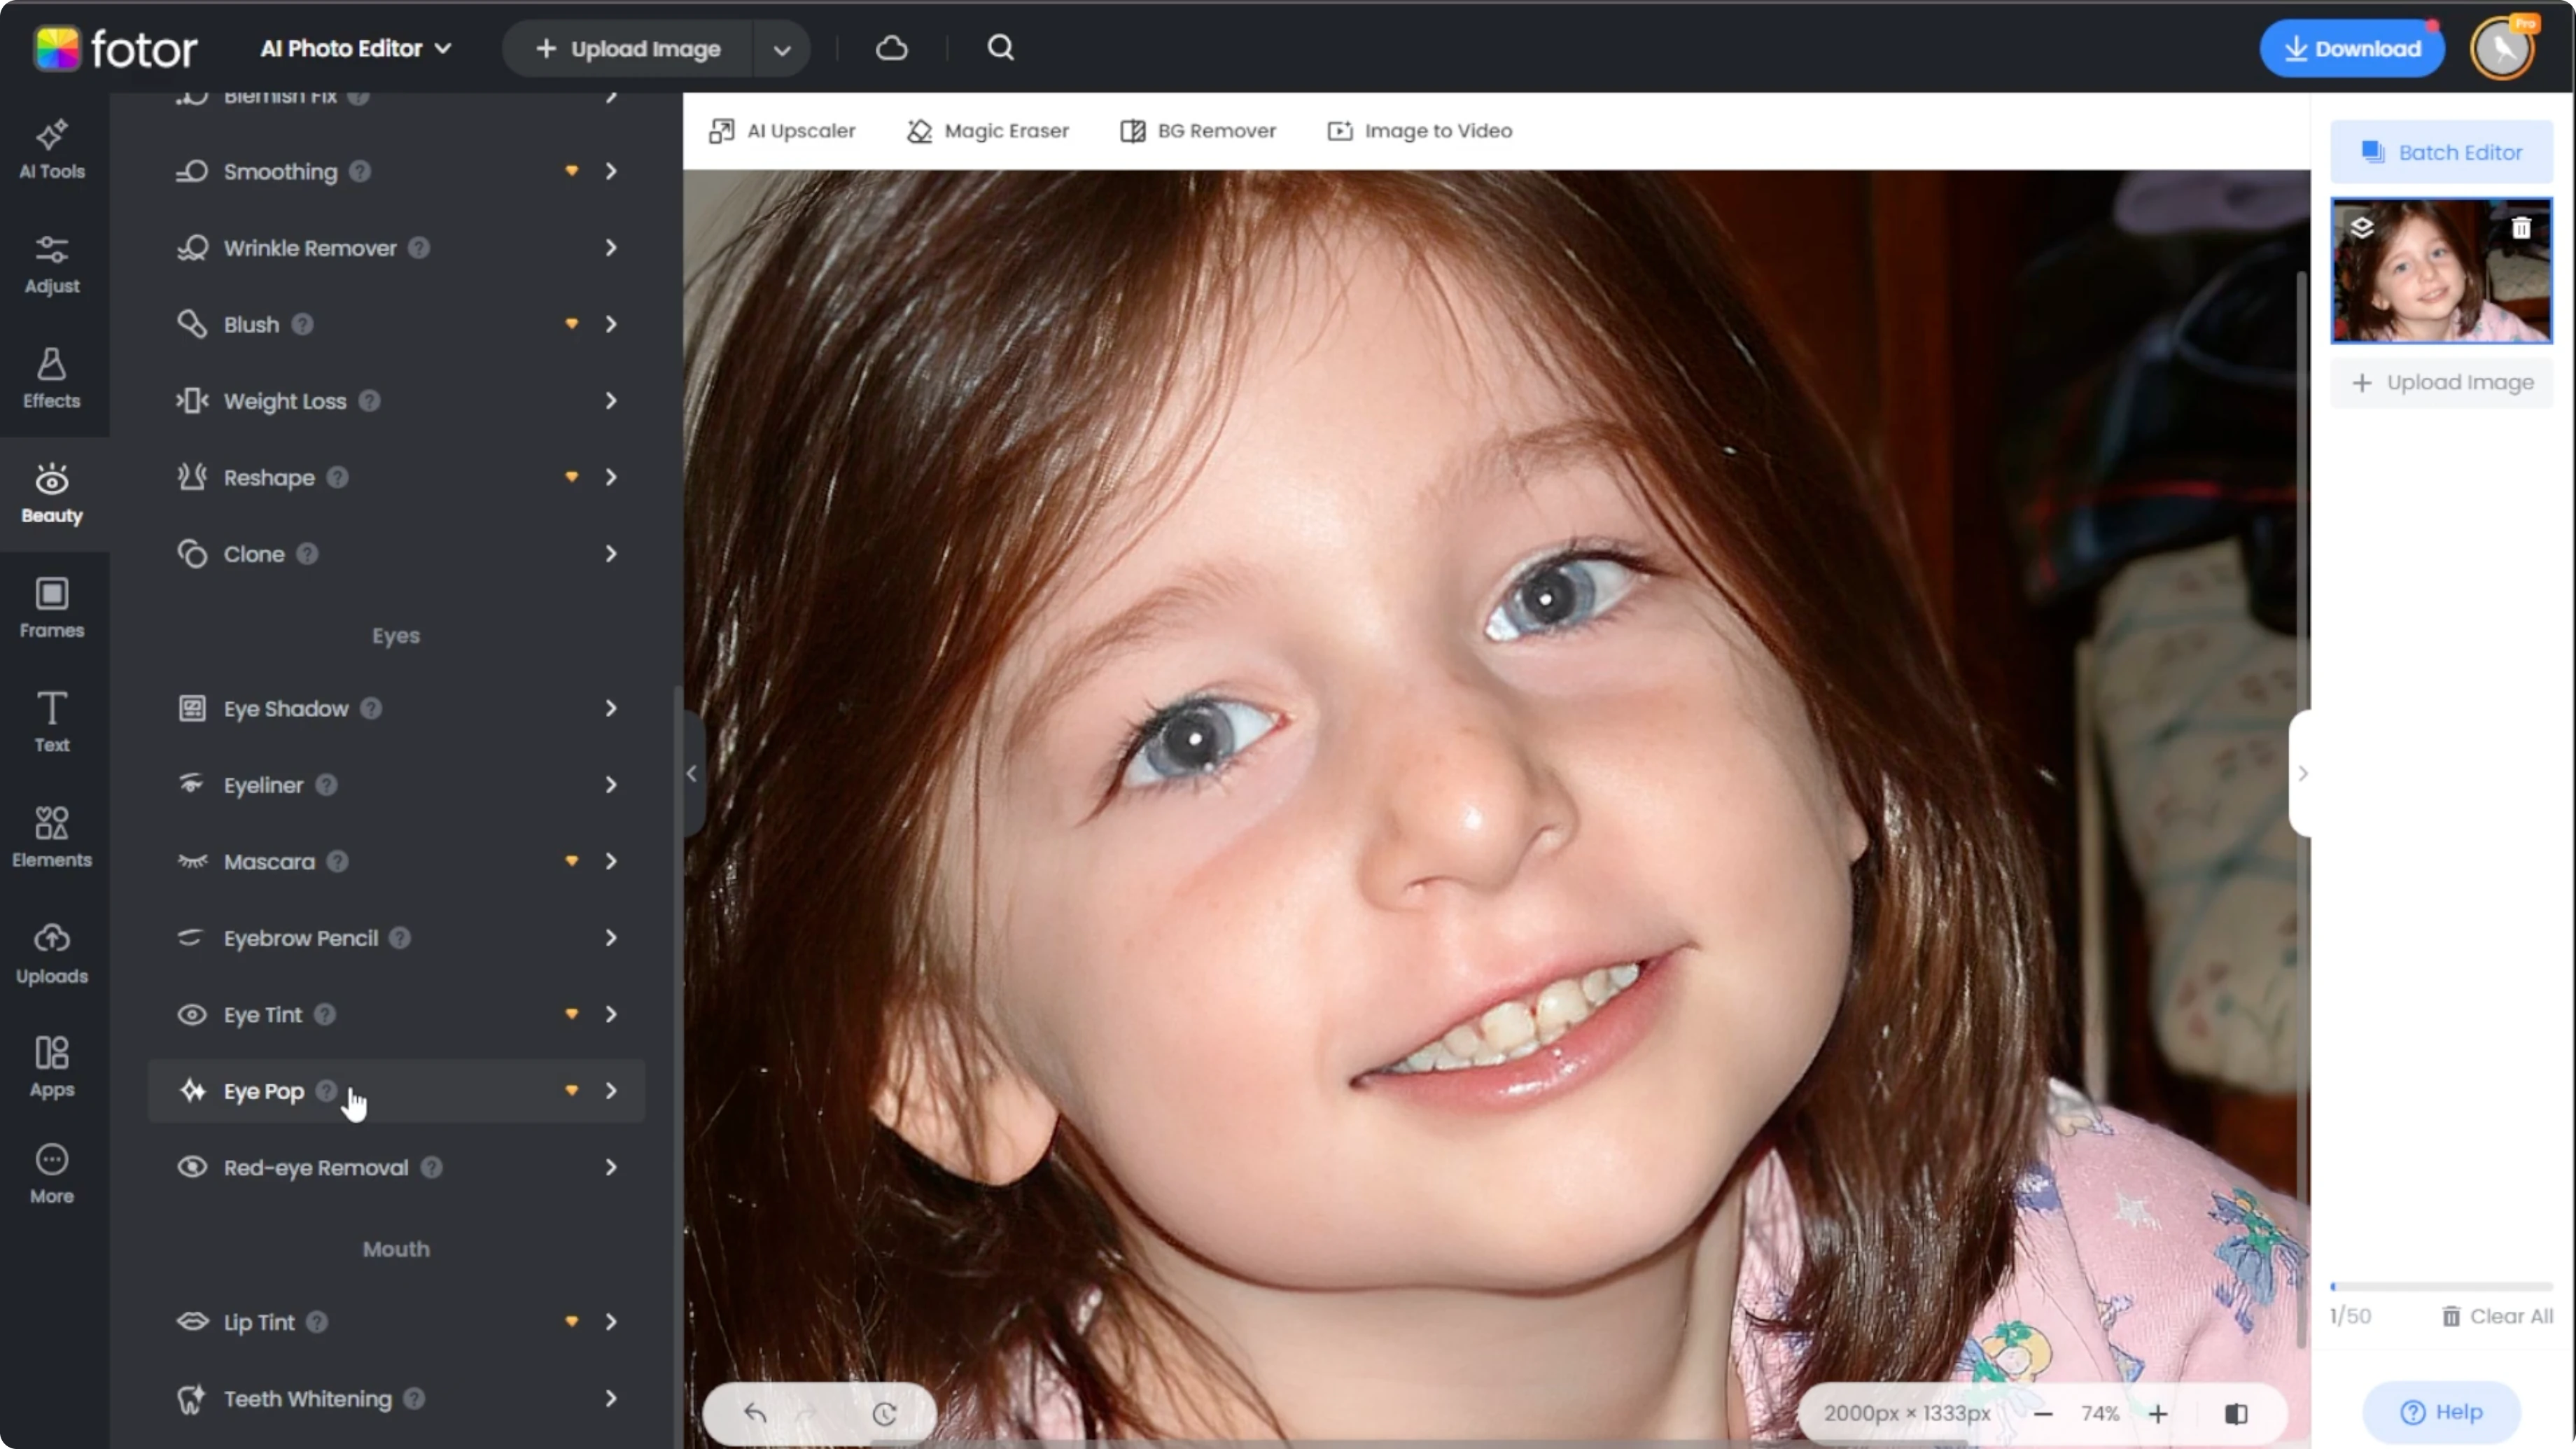Image resolution: width=2576 pixels, height=1449 pixels.
Task: Click the help icon next to Clone
Action: click(308, 554)
